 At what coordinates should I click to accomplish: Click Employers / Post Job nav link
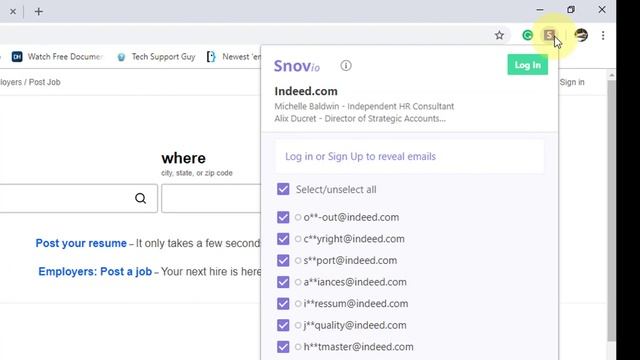[30, 82]
